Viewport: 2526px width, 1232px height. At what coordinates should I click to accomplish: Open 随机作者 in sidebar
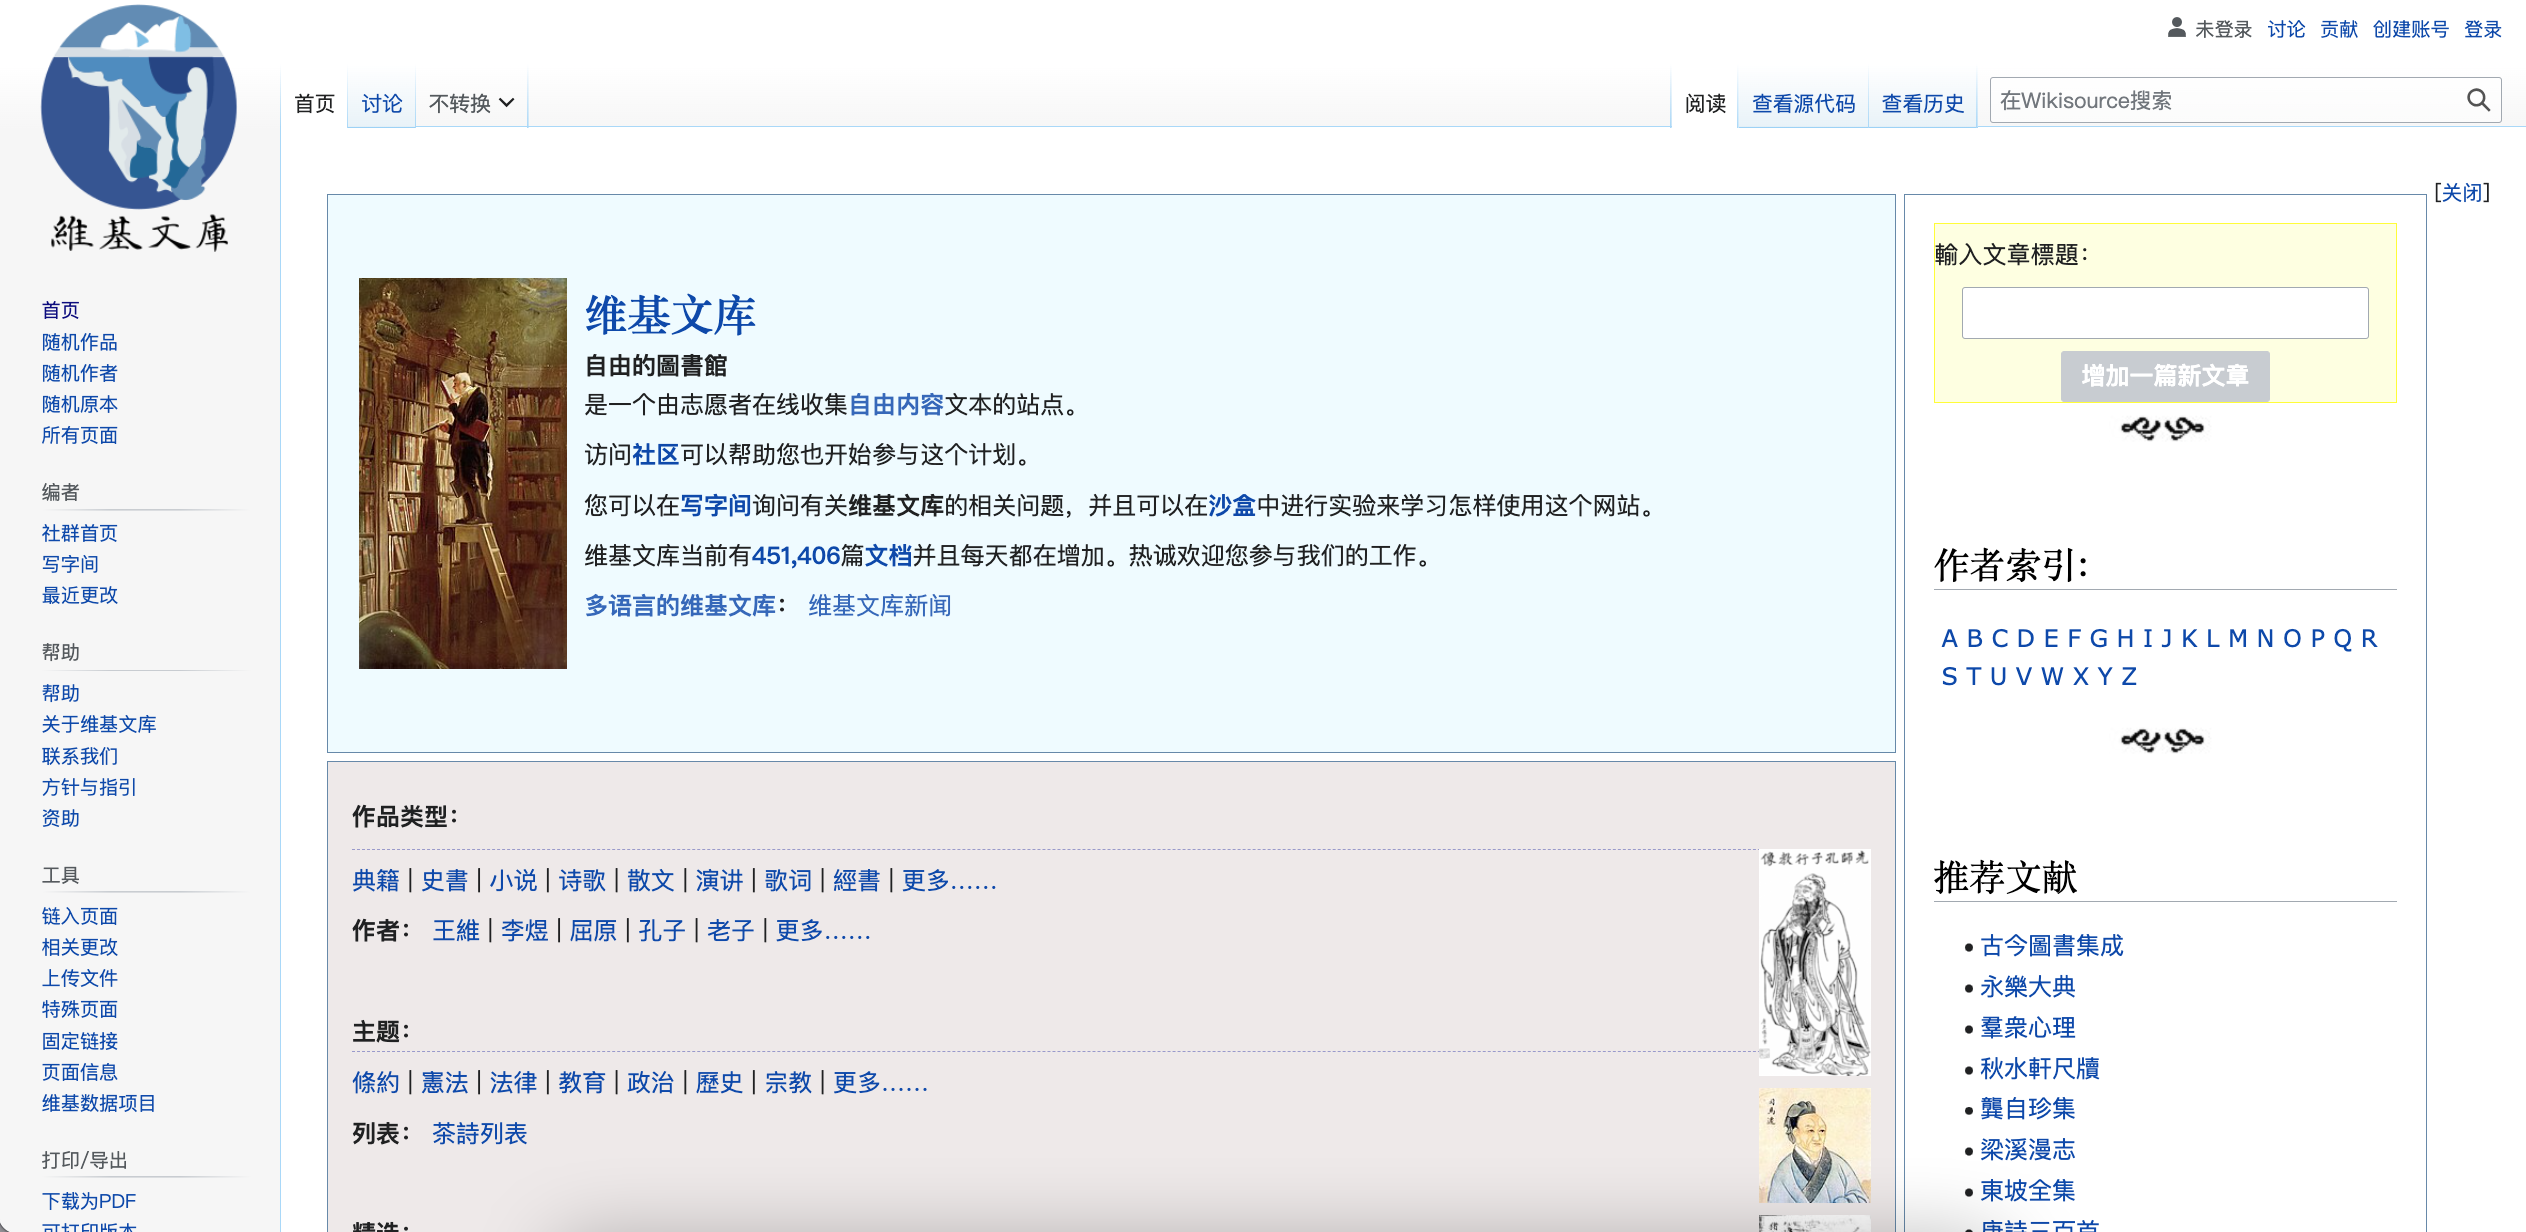pos(80,373)
